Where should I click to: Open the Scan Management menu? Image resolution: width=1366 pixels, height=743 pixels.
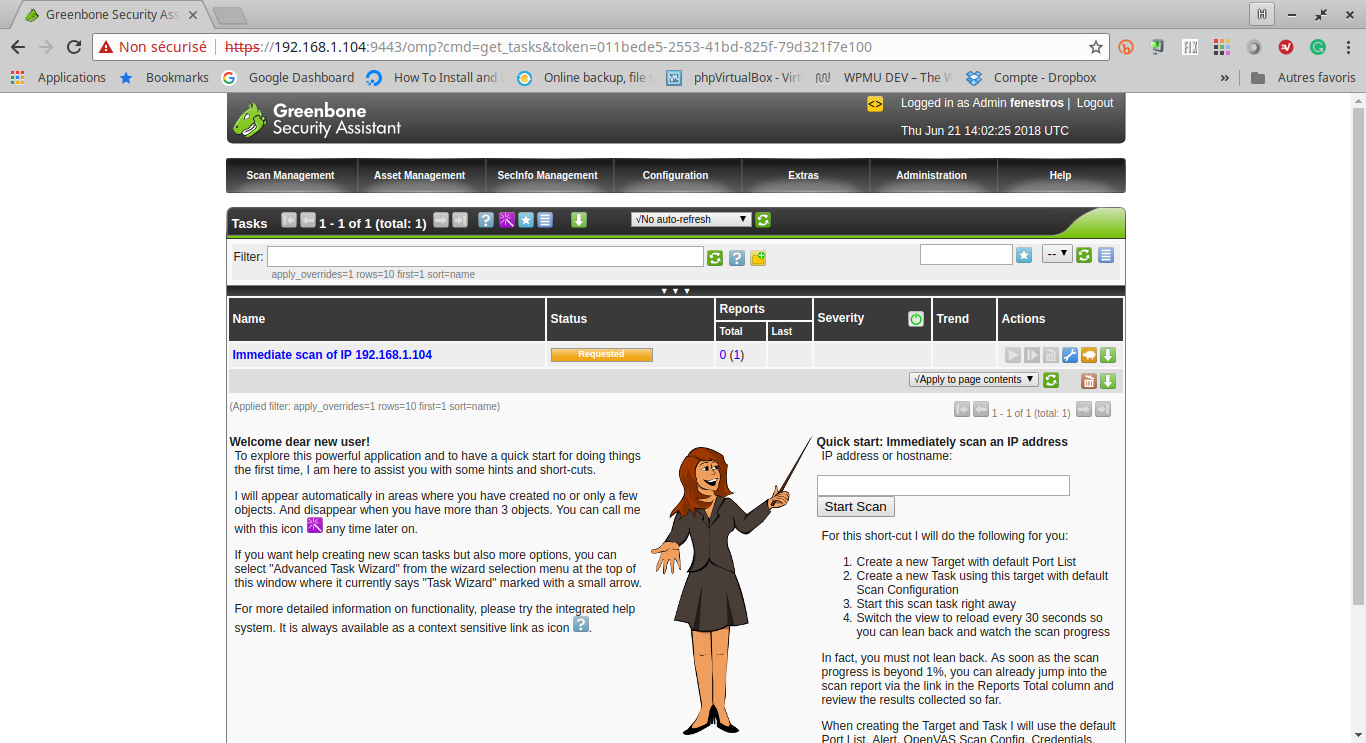290,175
